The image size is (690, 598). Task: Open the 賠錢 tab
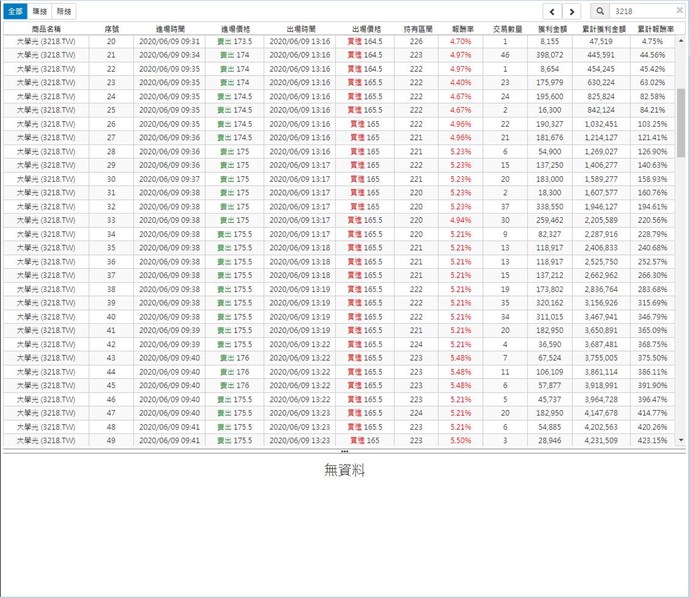click(x=64, y=10)
